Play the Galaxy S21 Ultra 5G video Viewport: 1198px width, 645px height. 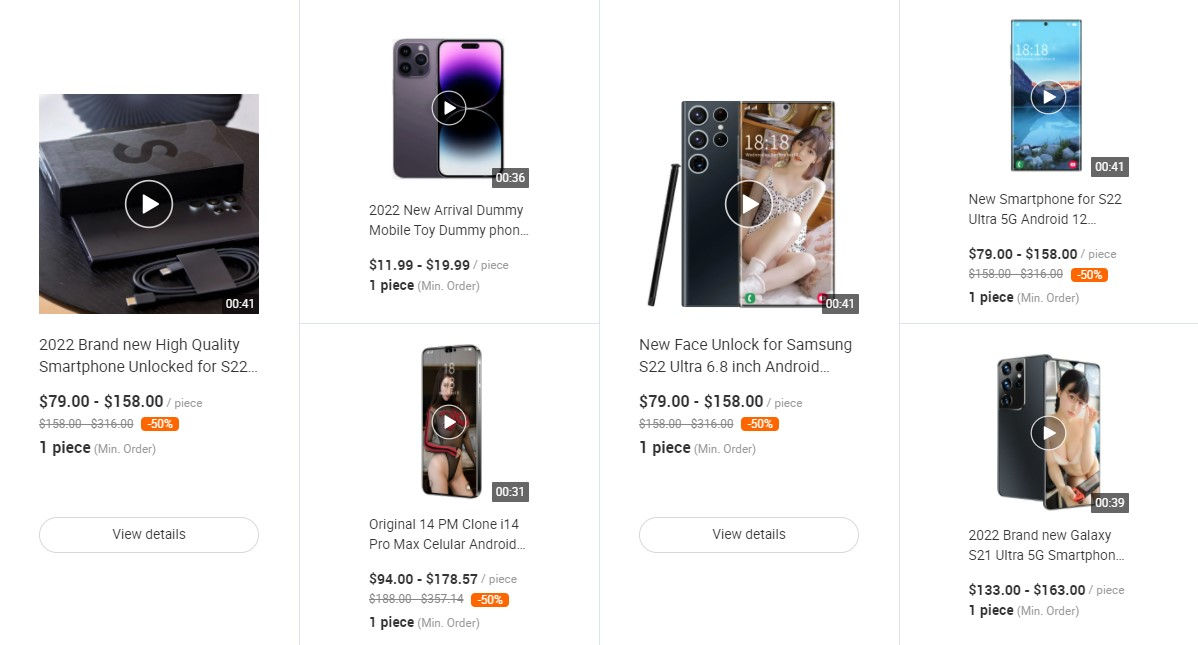click(1048, 432)
